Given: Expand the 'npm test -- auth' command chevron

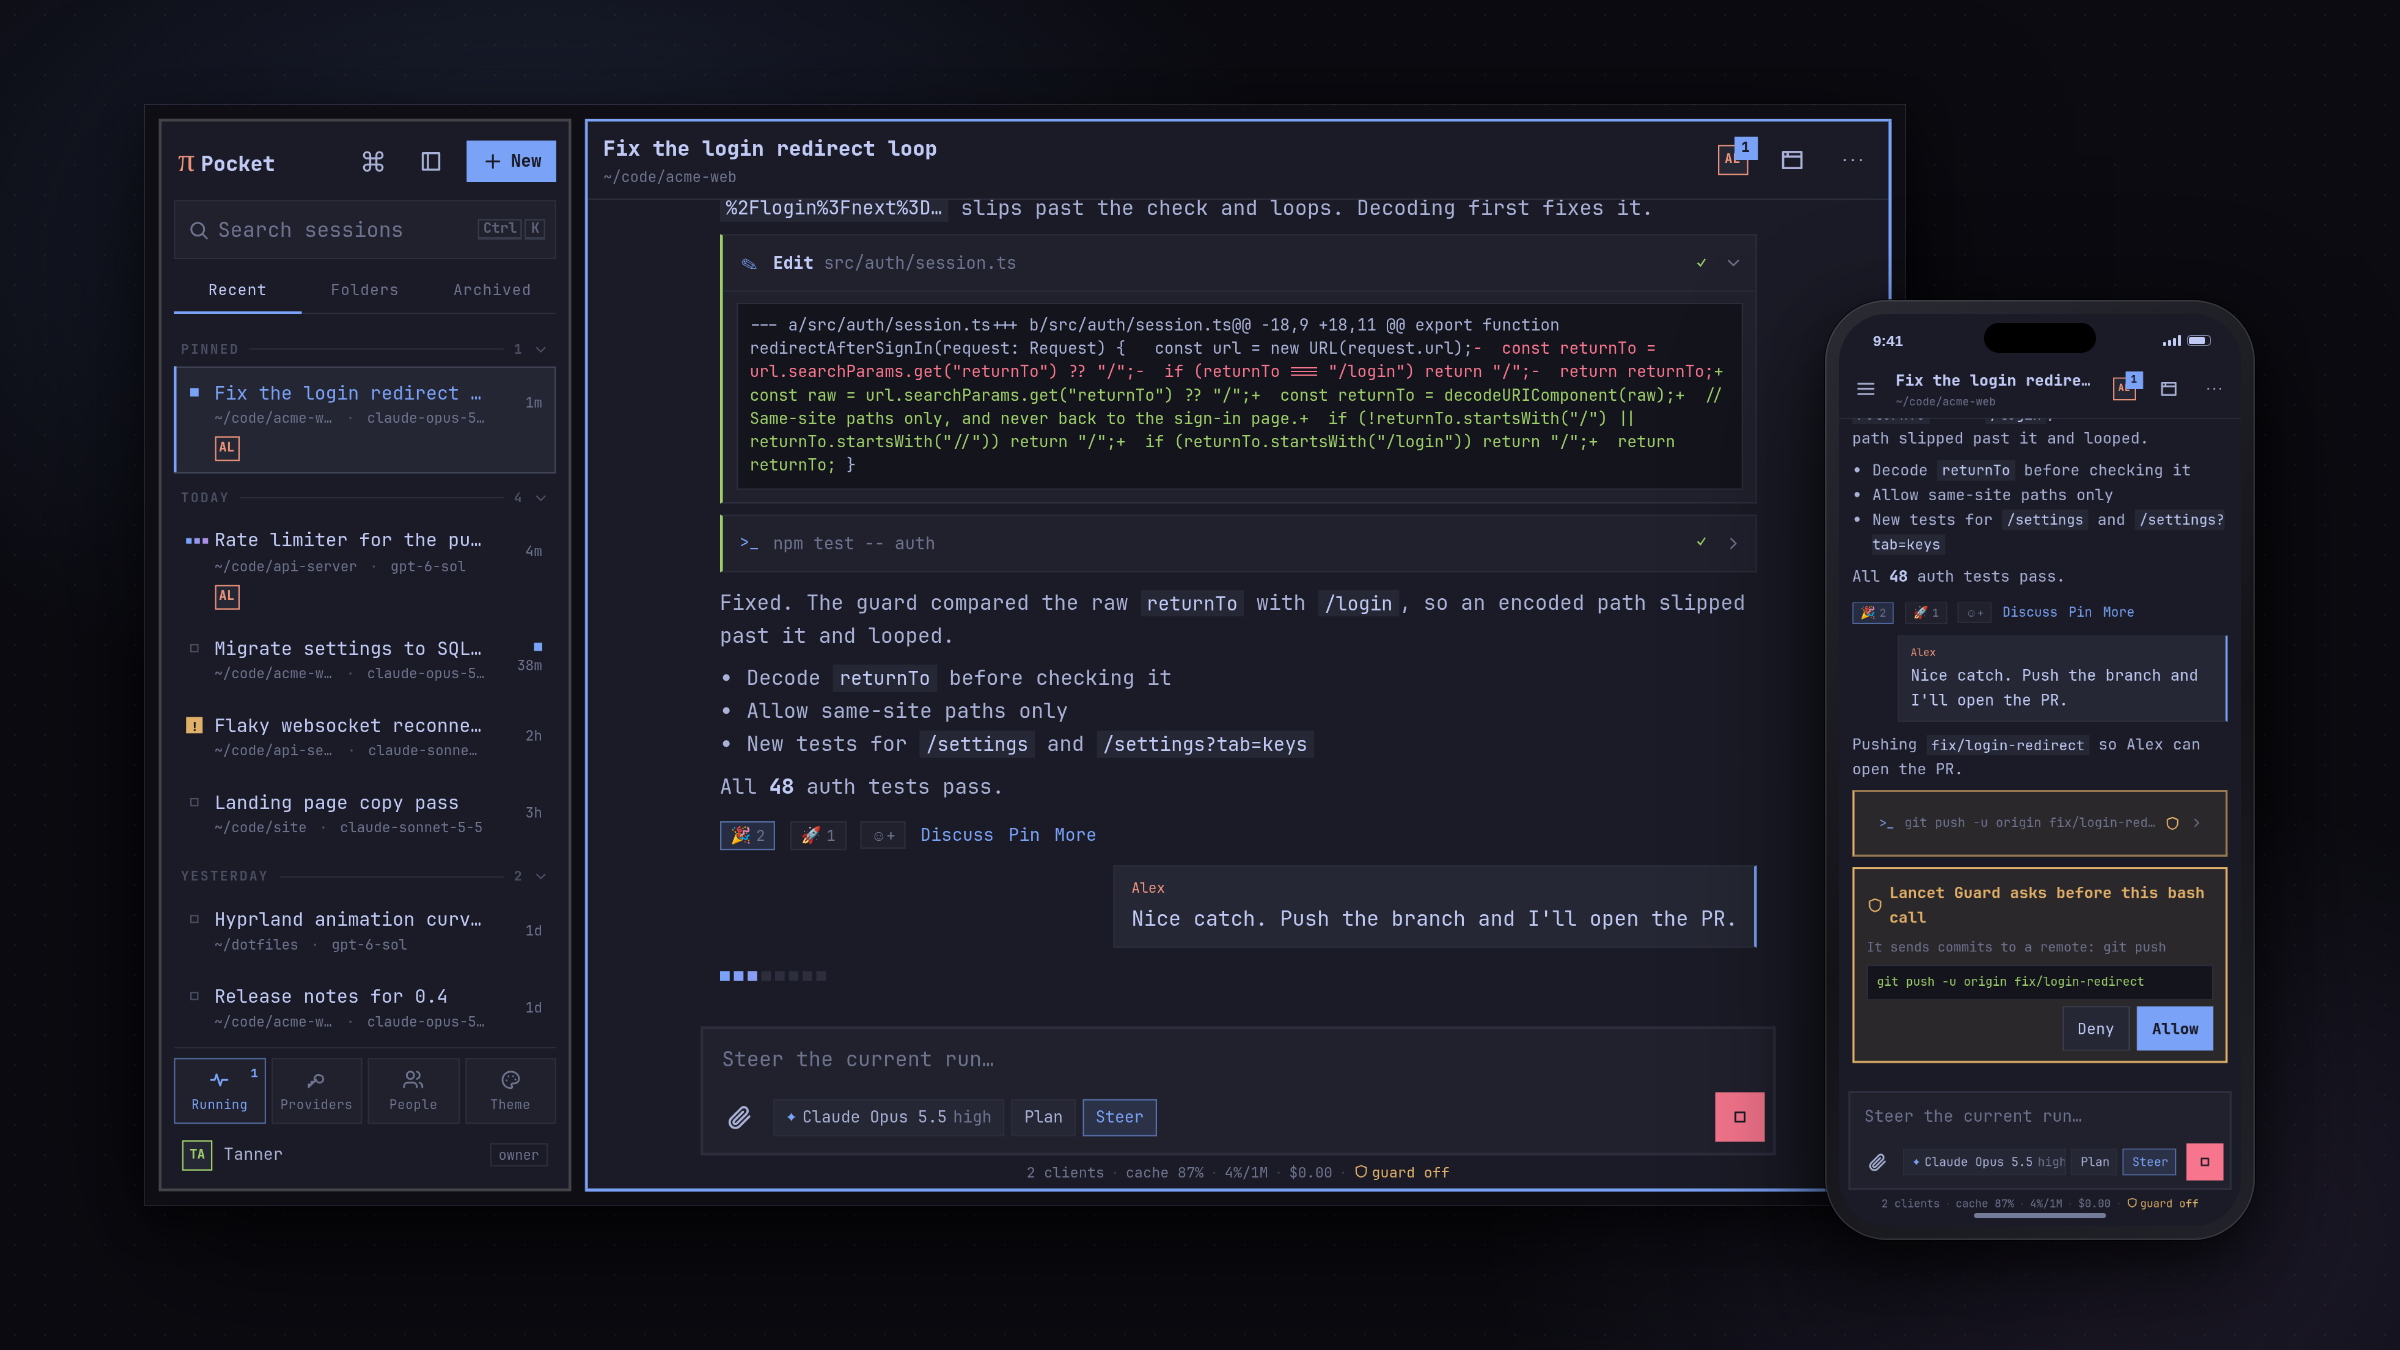Looking at the screenshot, I should coord(1733,543).
